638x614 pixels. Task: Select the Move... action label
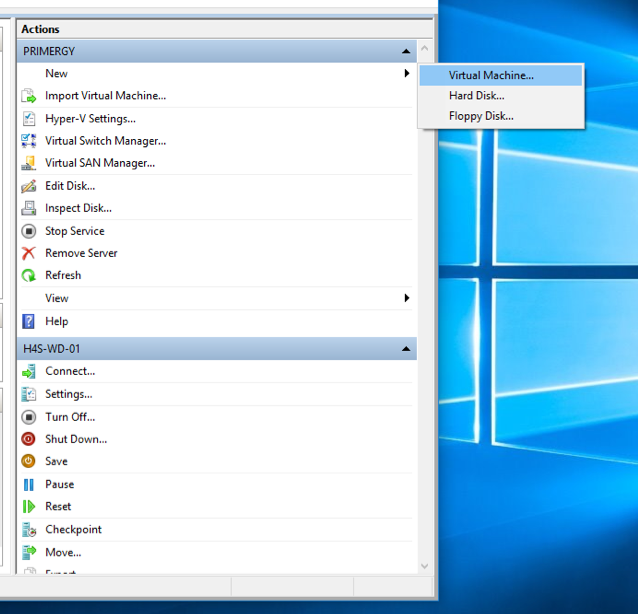point(63,553)
